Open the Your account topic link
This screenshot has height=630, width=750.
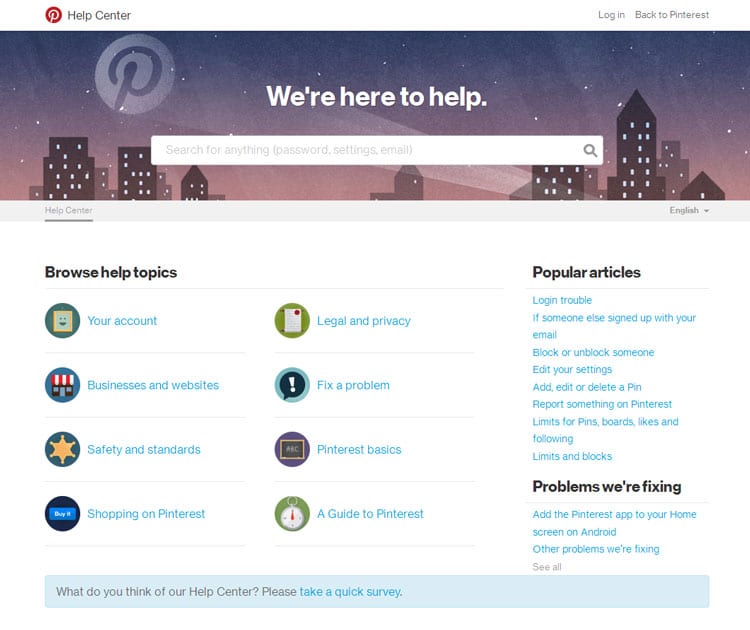point(122,321)
